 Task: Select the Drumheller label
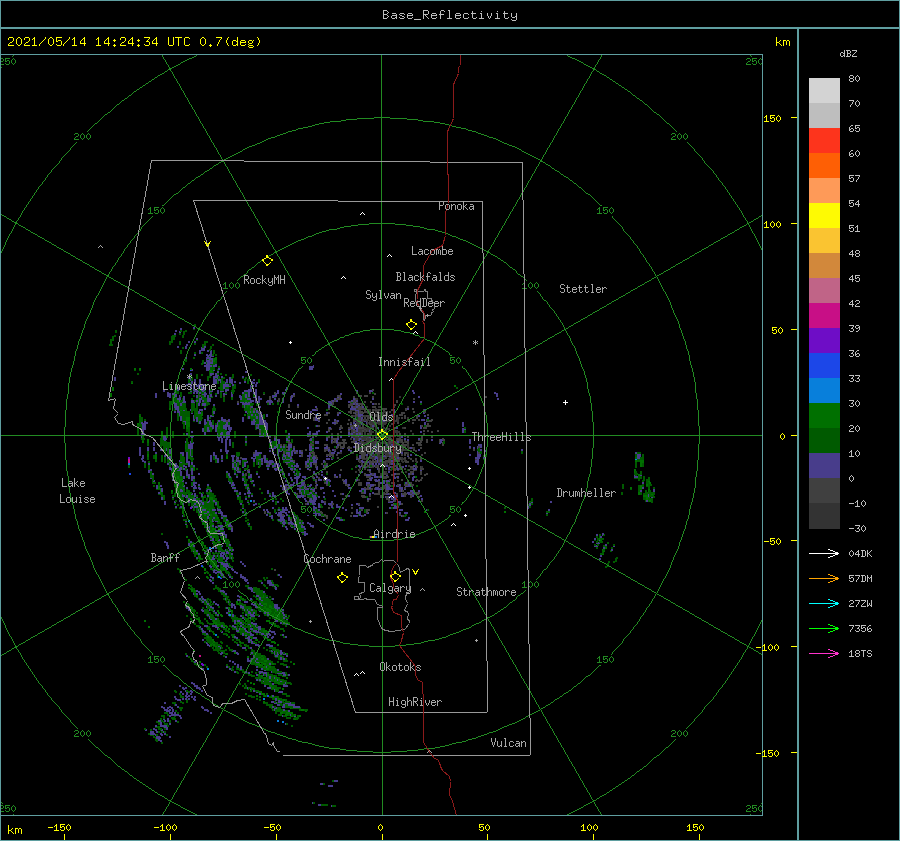586,493
